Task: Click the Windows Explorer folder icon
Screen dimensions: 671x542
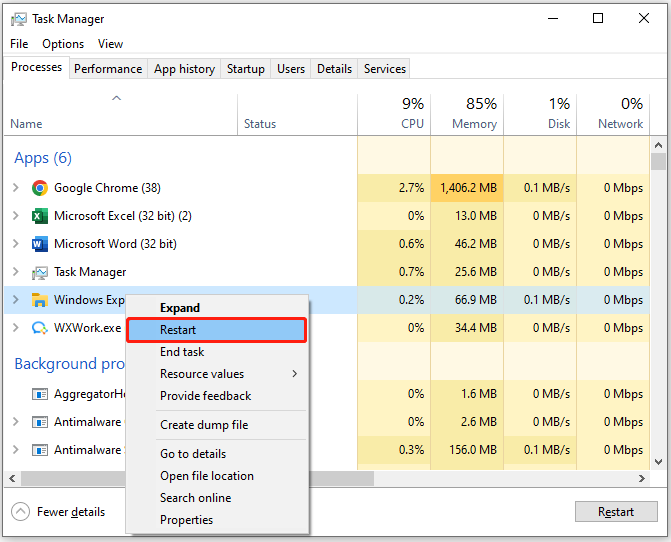Action: (40, 300)
